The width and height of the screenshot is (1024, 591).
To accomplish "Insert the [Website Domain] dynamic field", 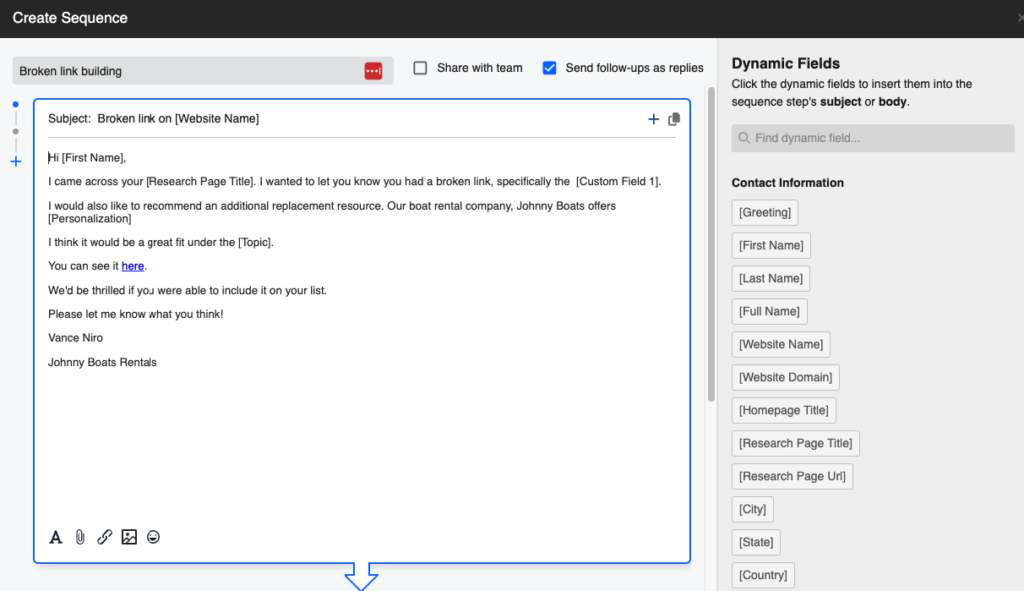I will click(x=784, y=377).
